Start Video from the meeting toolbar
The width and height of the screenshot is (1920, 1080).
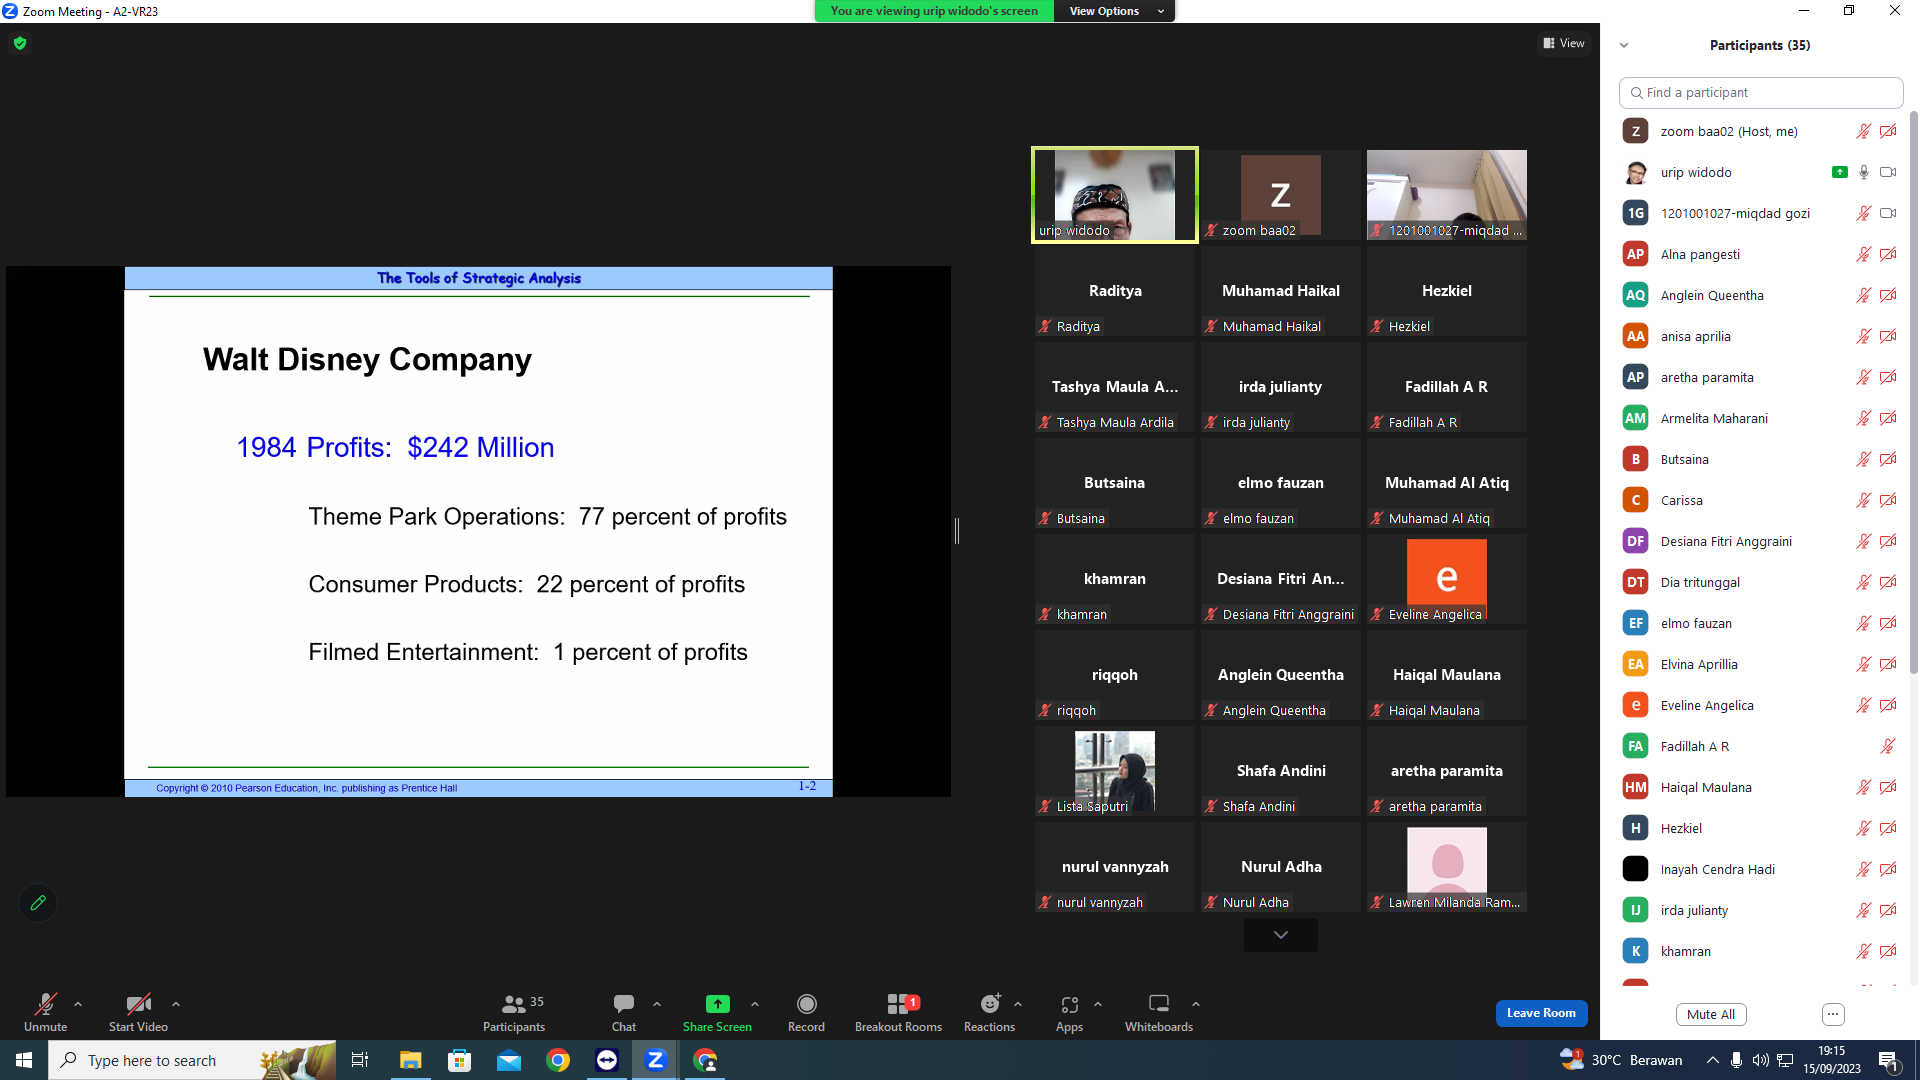click(x=138, y=1012)
